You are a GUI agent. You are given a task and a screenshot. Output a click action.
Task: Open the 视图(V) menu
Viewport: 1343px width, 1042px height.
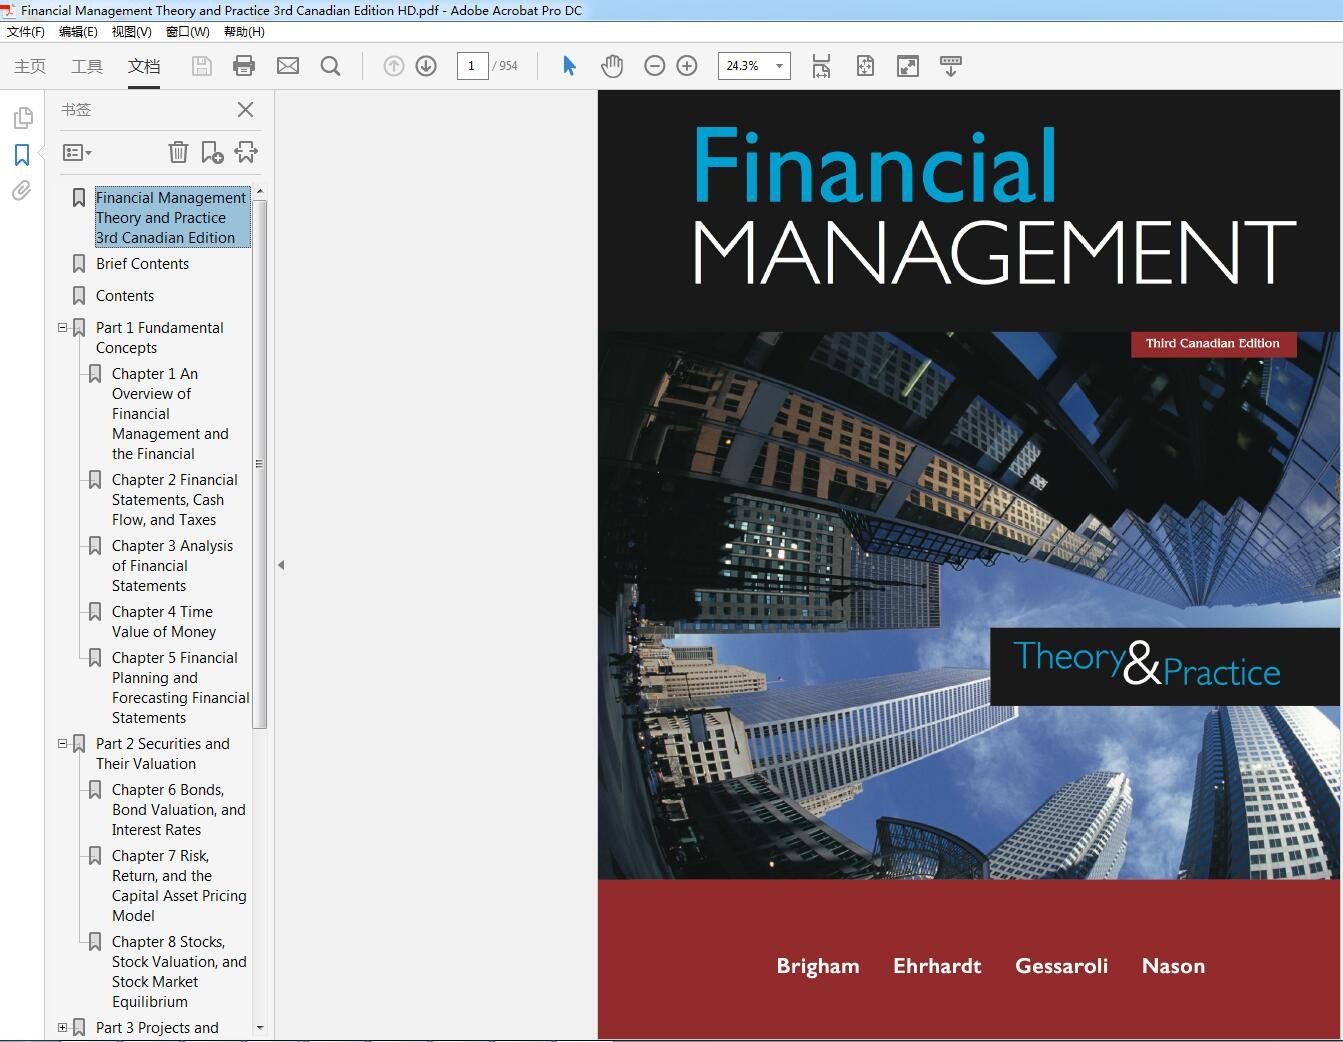point(132,32)
